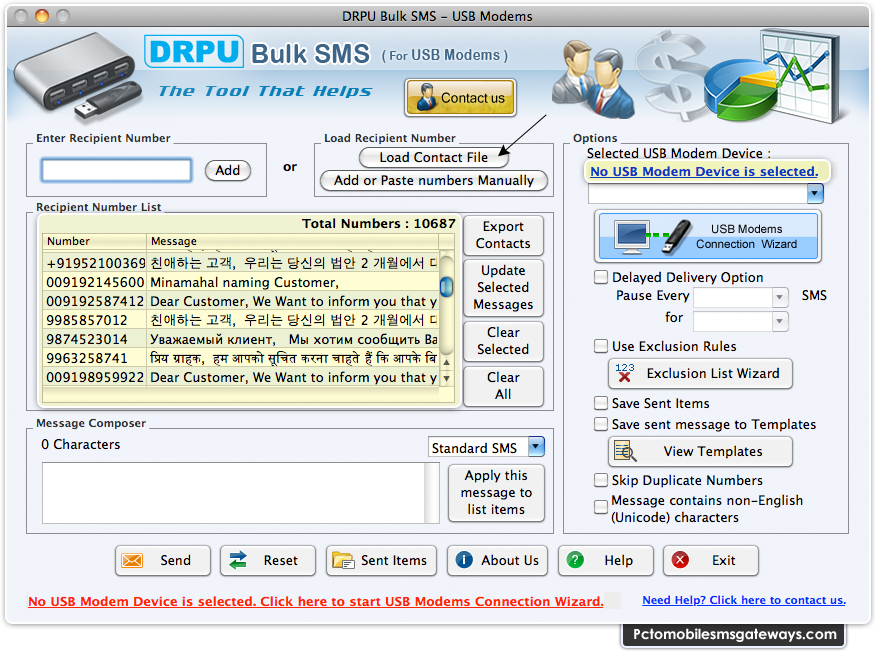This screenshot has height=651, width=876.
Task: Click Load Contact File button
Action: [x=434, y=158]
